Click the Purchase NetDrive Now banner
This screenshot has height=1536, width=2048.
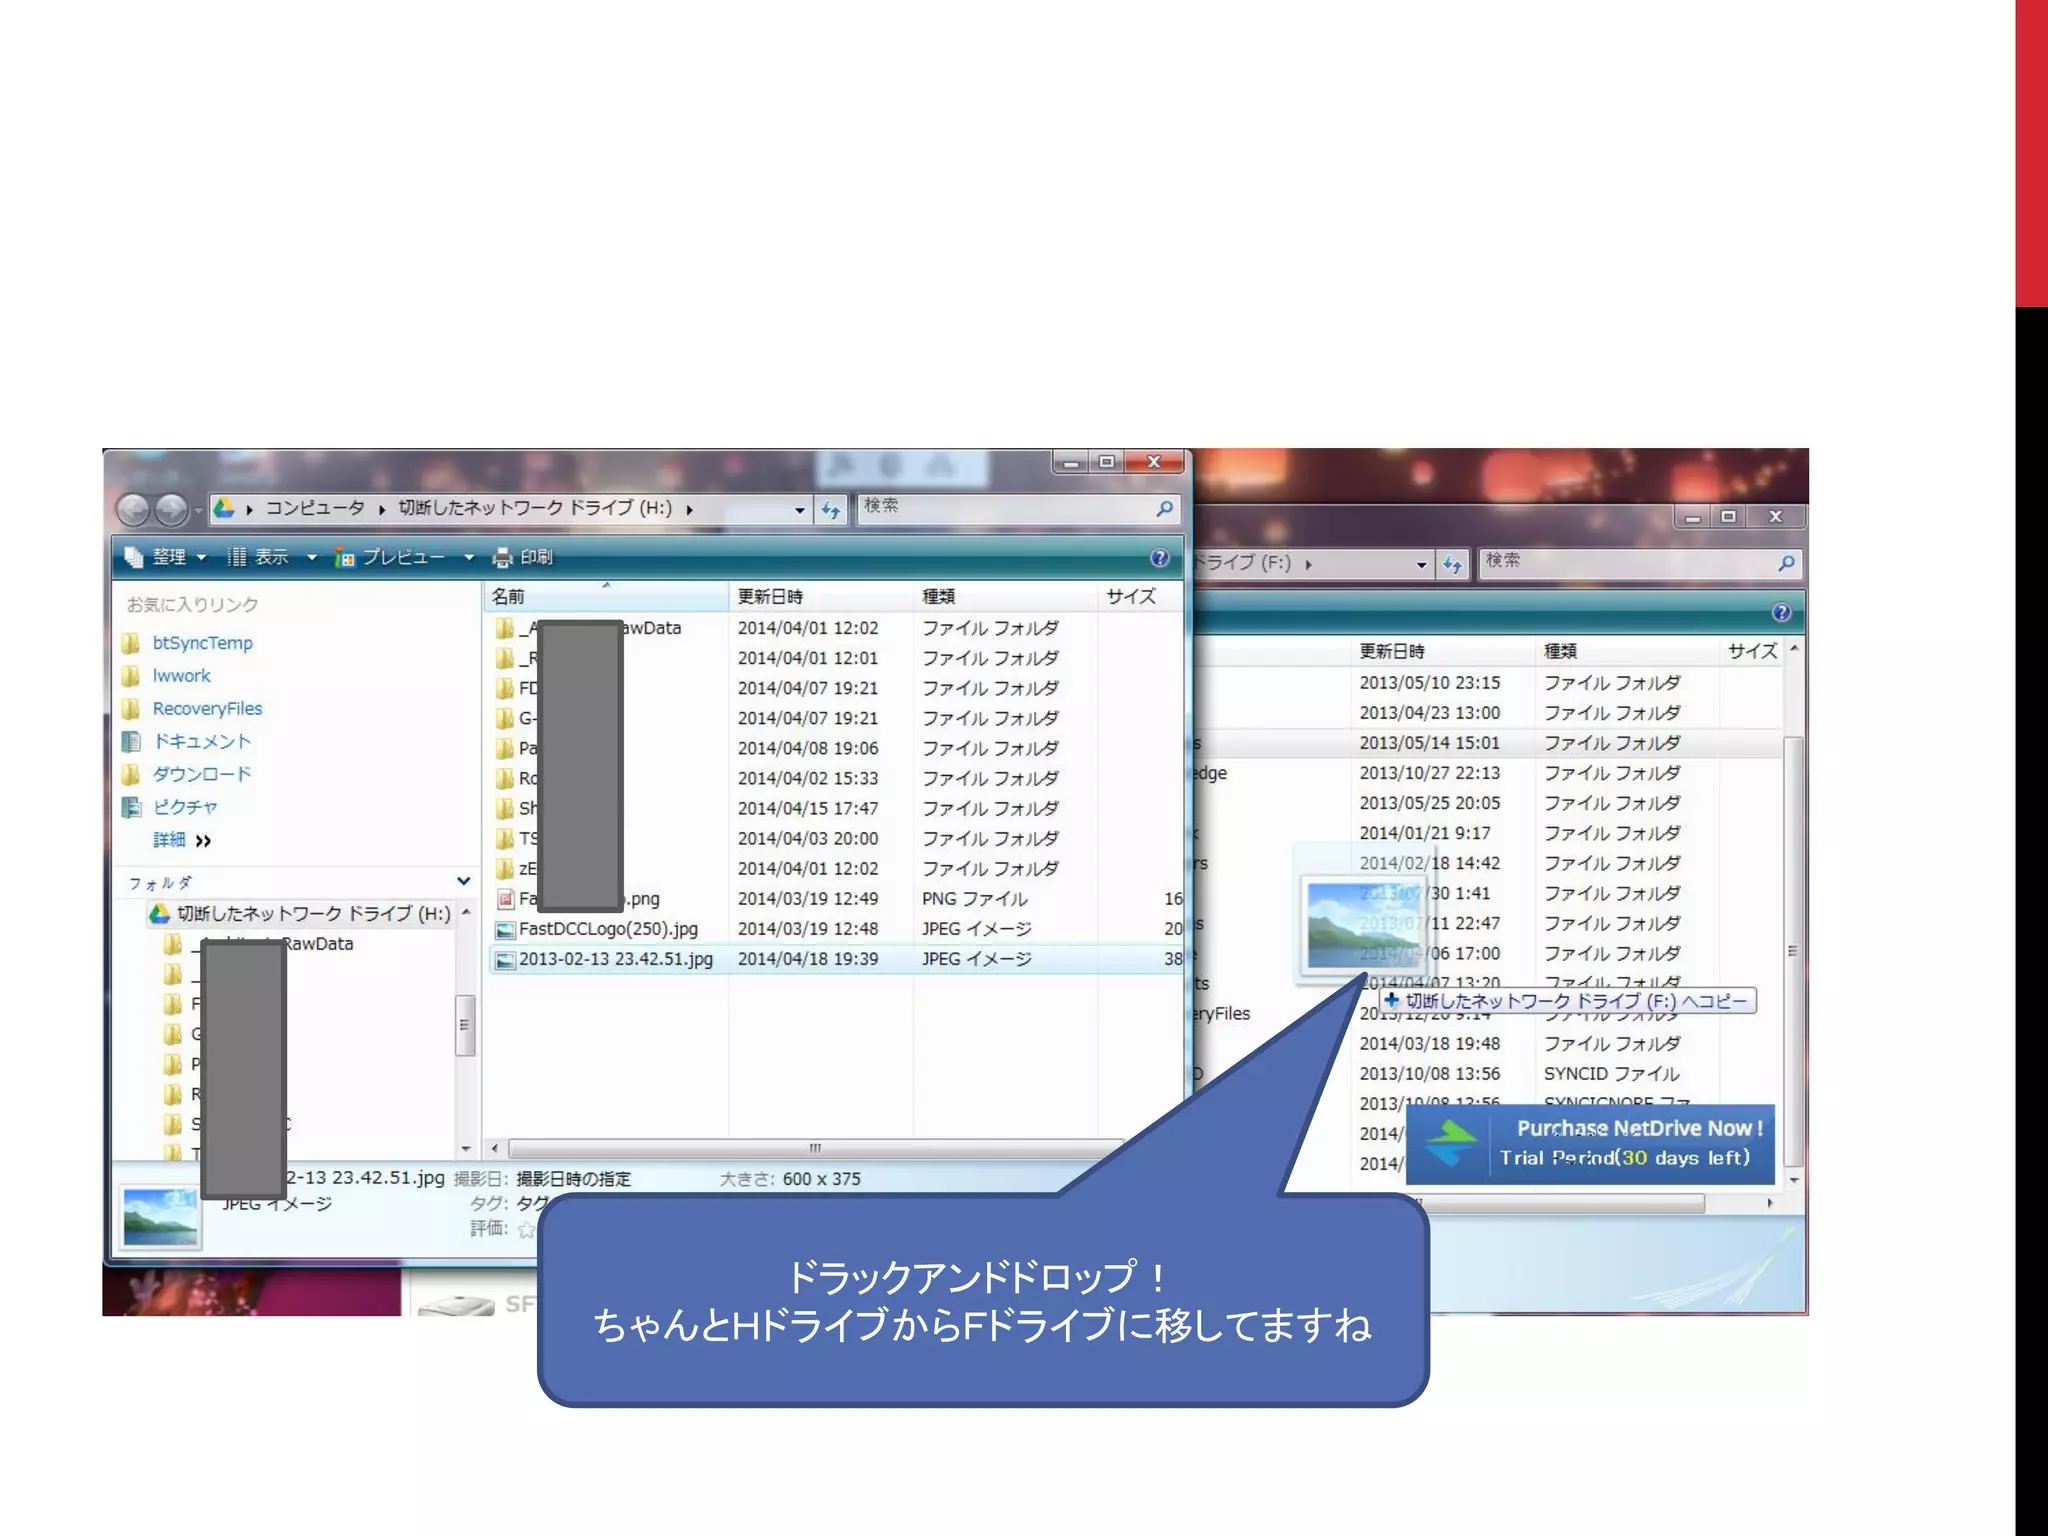click(1590, 1143)
